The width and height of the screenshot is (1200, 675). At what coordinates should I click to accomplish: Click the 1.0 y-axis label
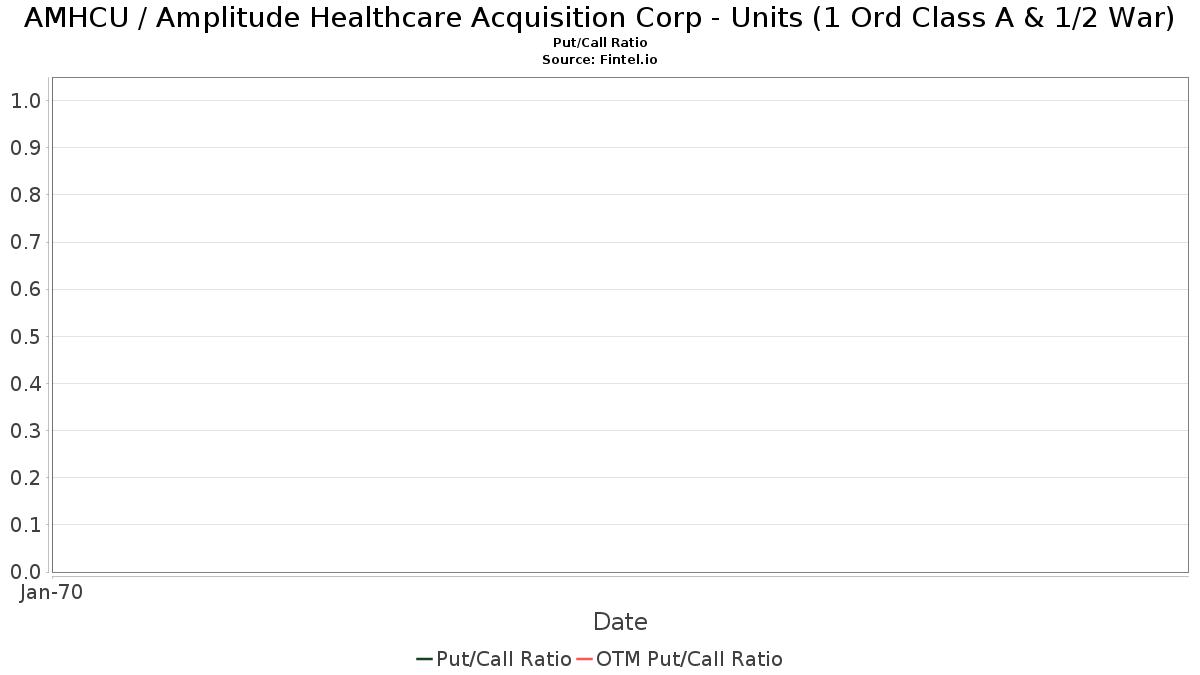pyautogui.click(x=25, y=100)
